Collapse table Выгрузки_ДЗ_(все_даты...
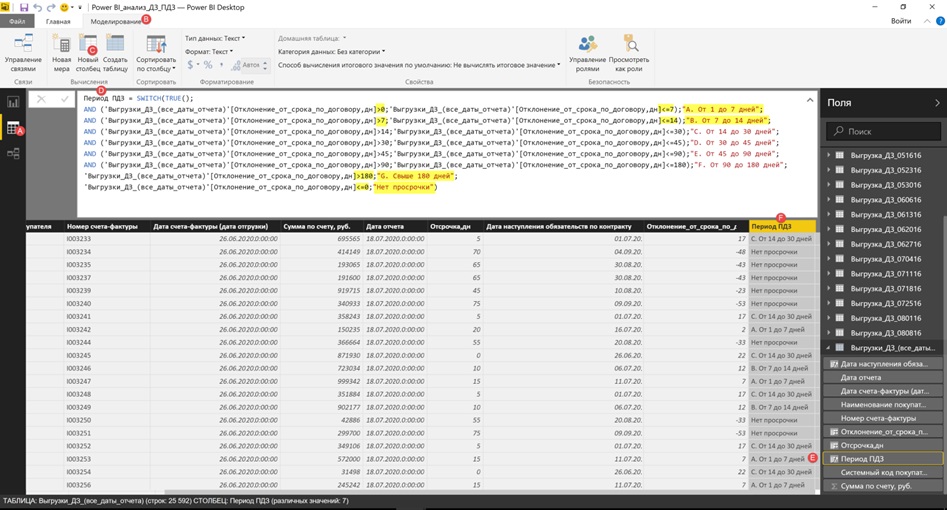Viewport: 947px width, 510px height. click(828, 348)
